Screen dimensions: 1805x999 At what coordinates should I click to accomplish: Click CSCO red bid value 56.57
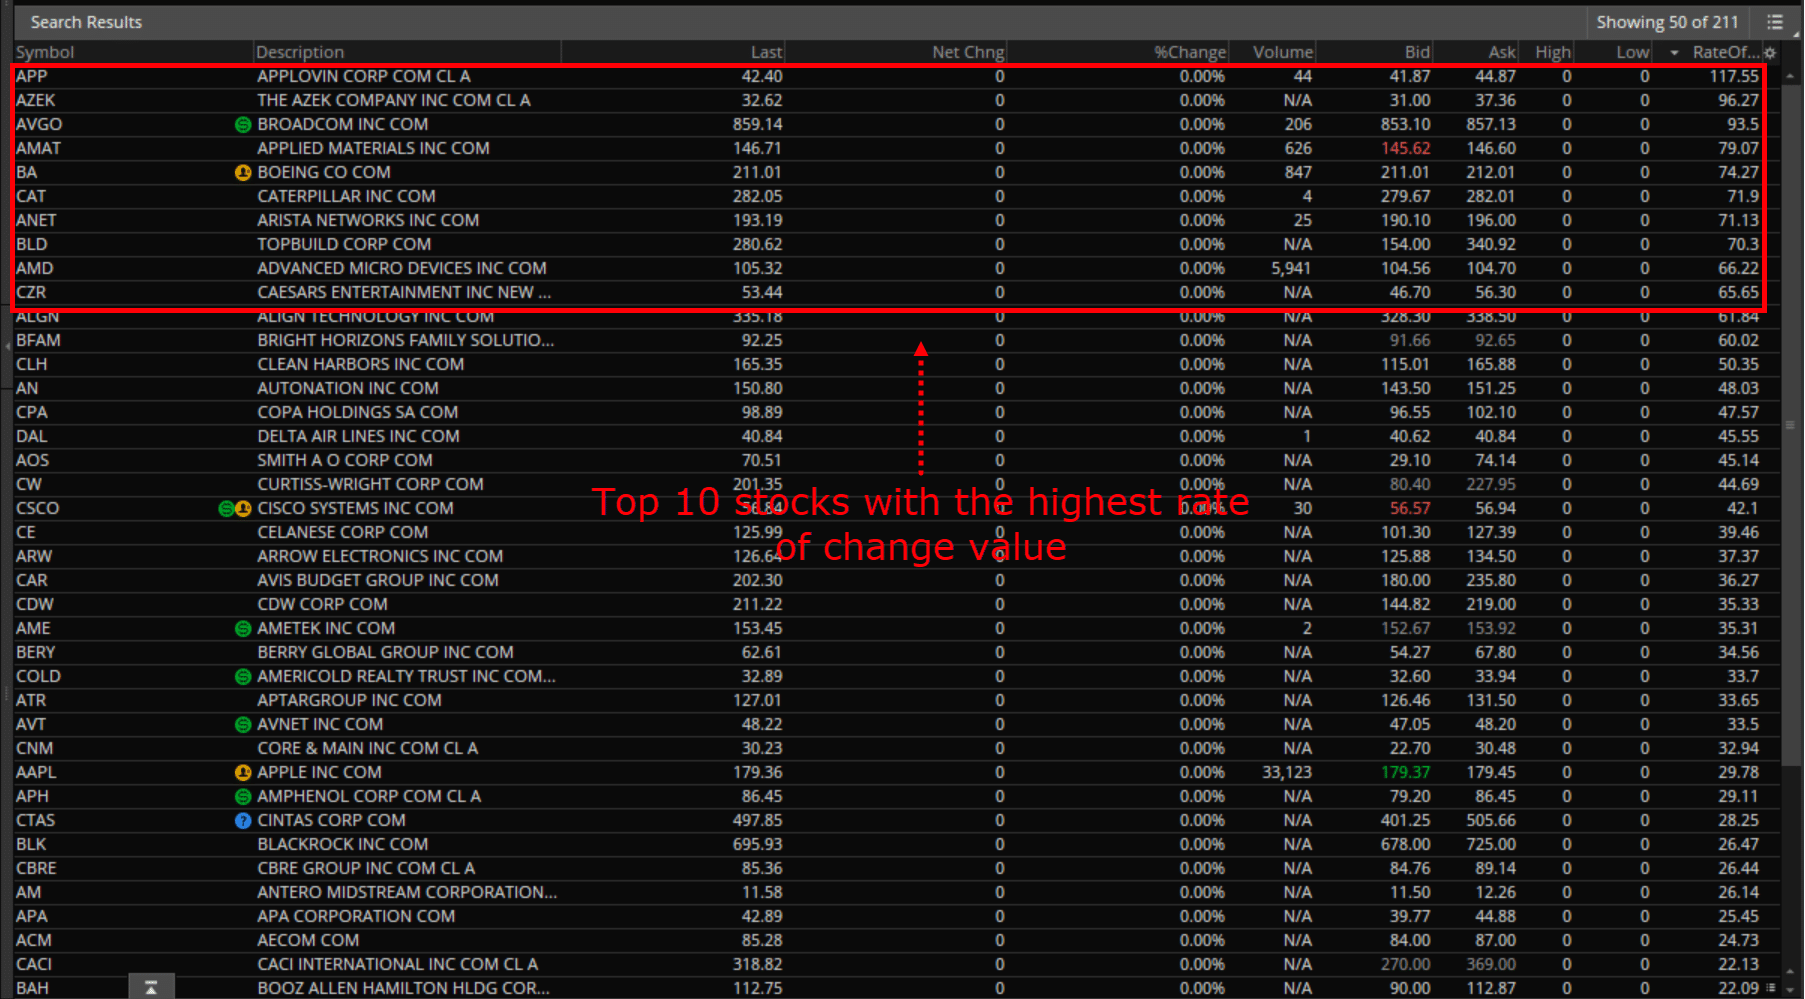tap(1410, 508)
